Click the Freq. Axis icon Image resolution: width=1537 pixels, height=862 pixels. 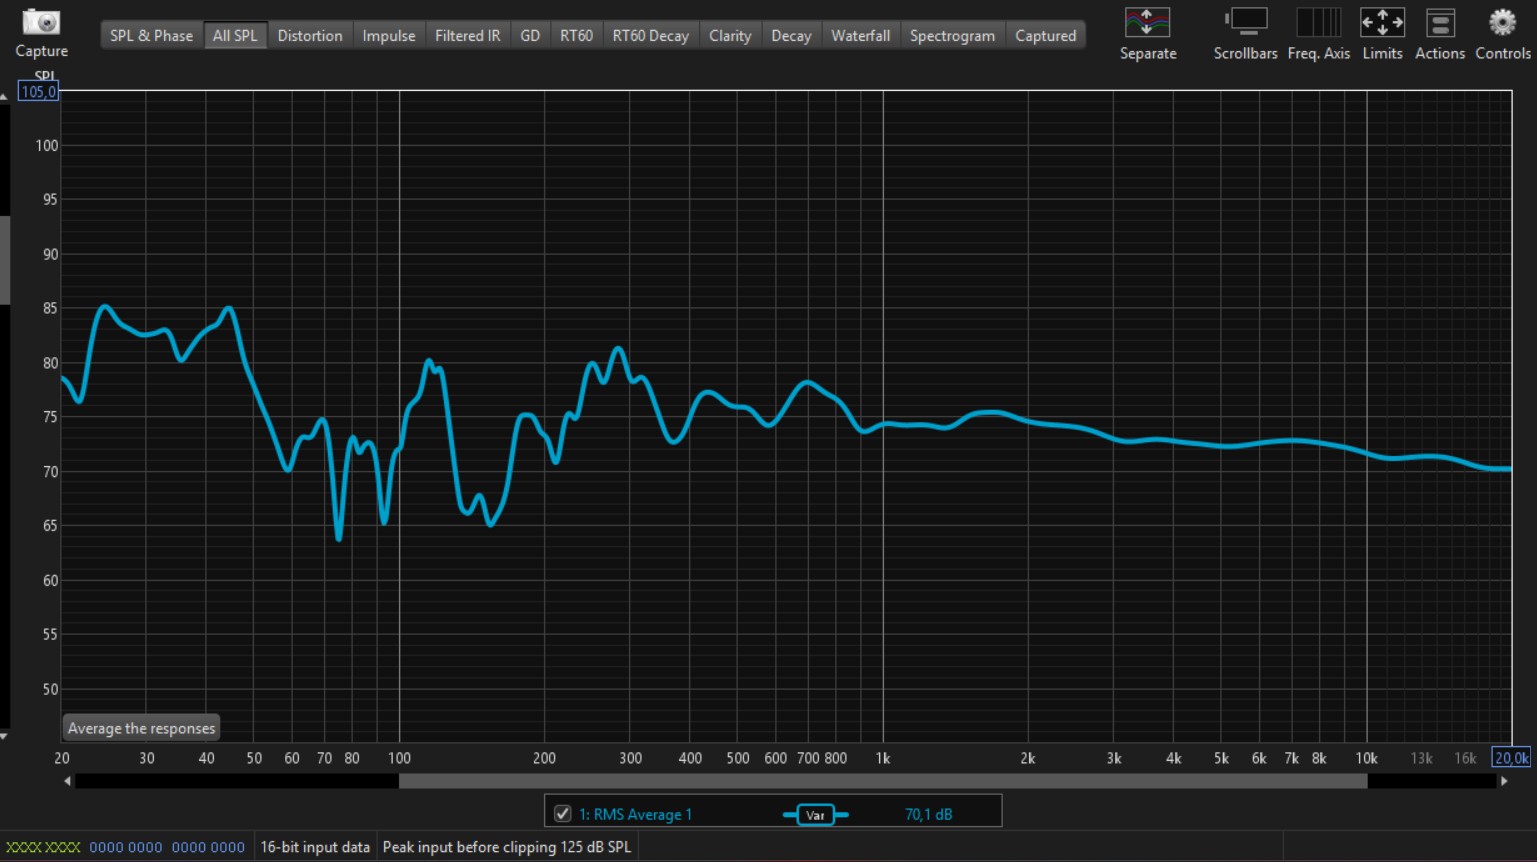click(1317, 23)
